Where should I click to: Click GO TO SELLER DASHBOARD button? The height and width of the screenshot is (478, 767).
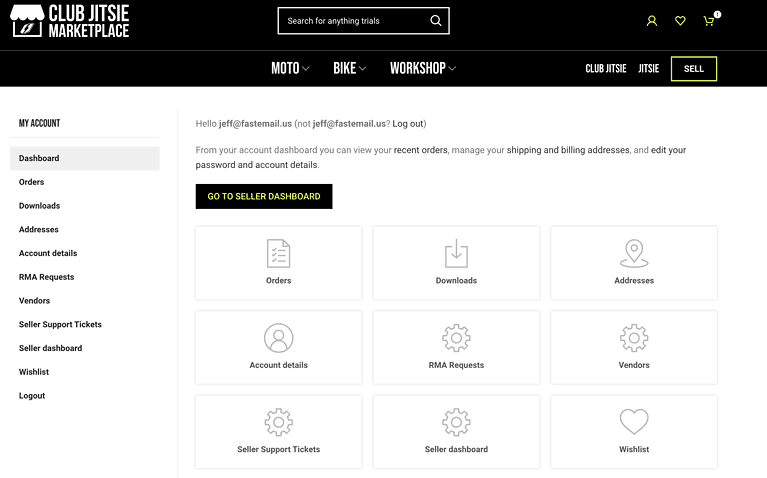coord(264,196)
